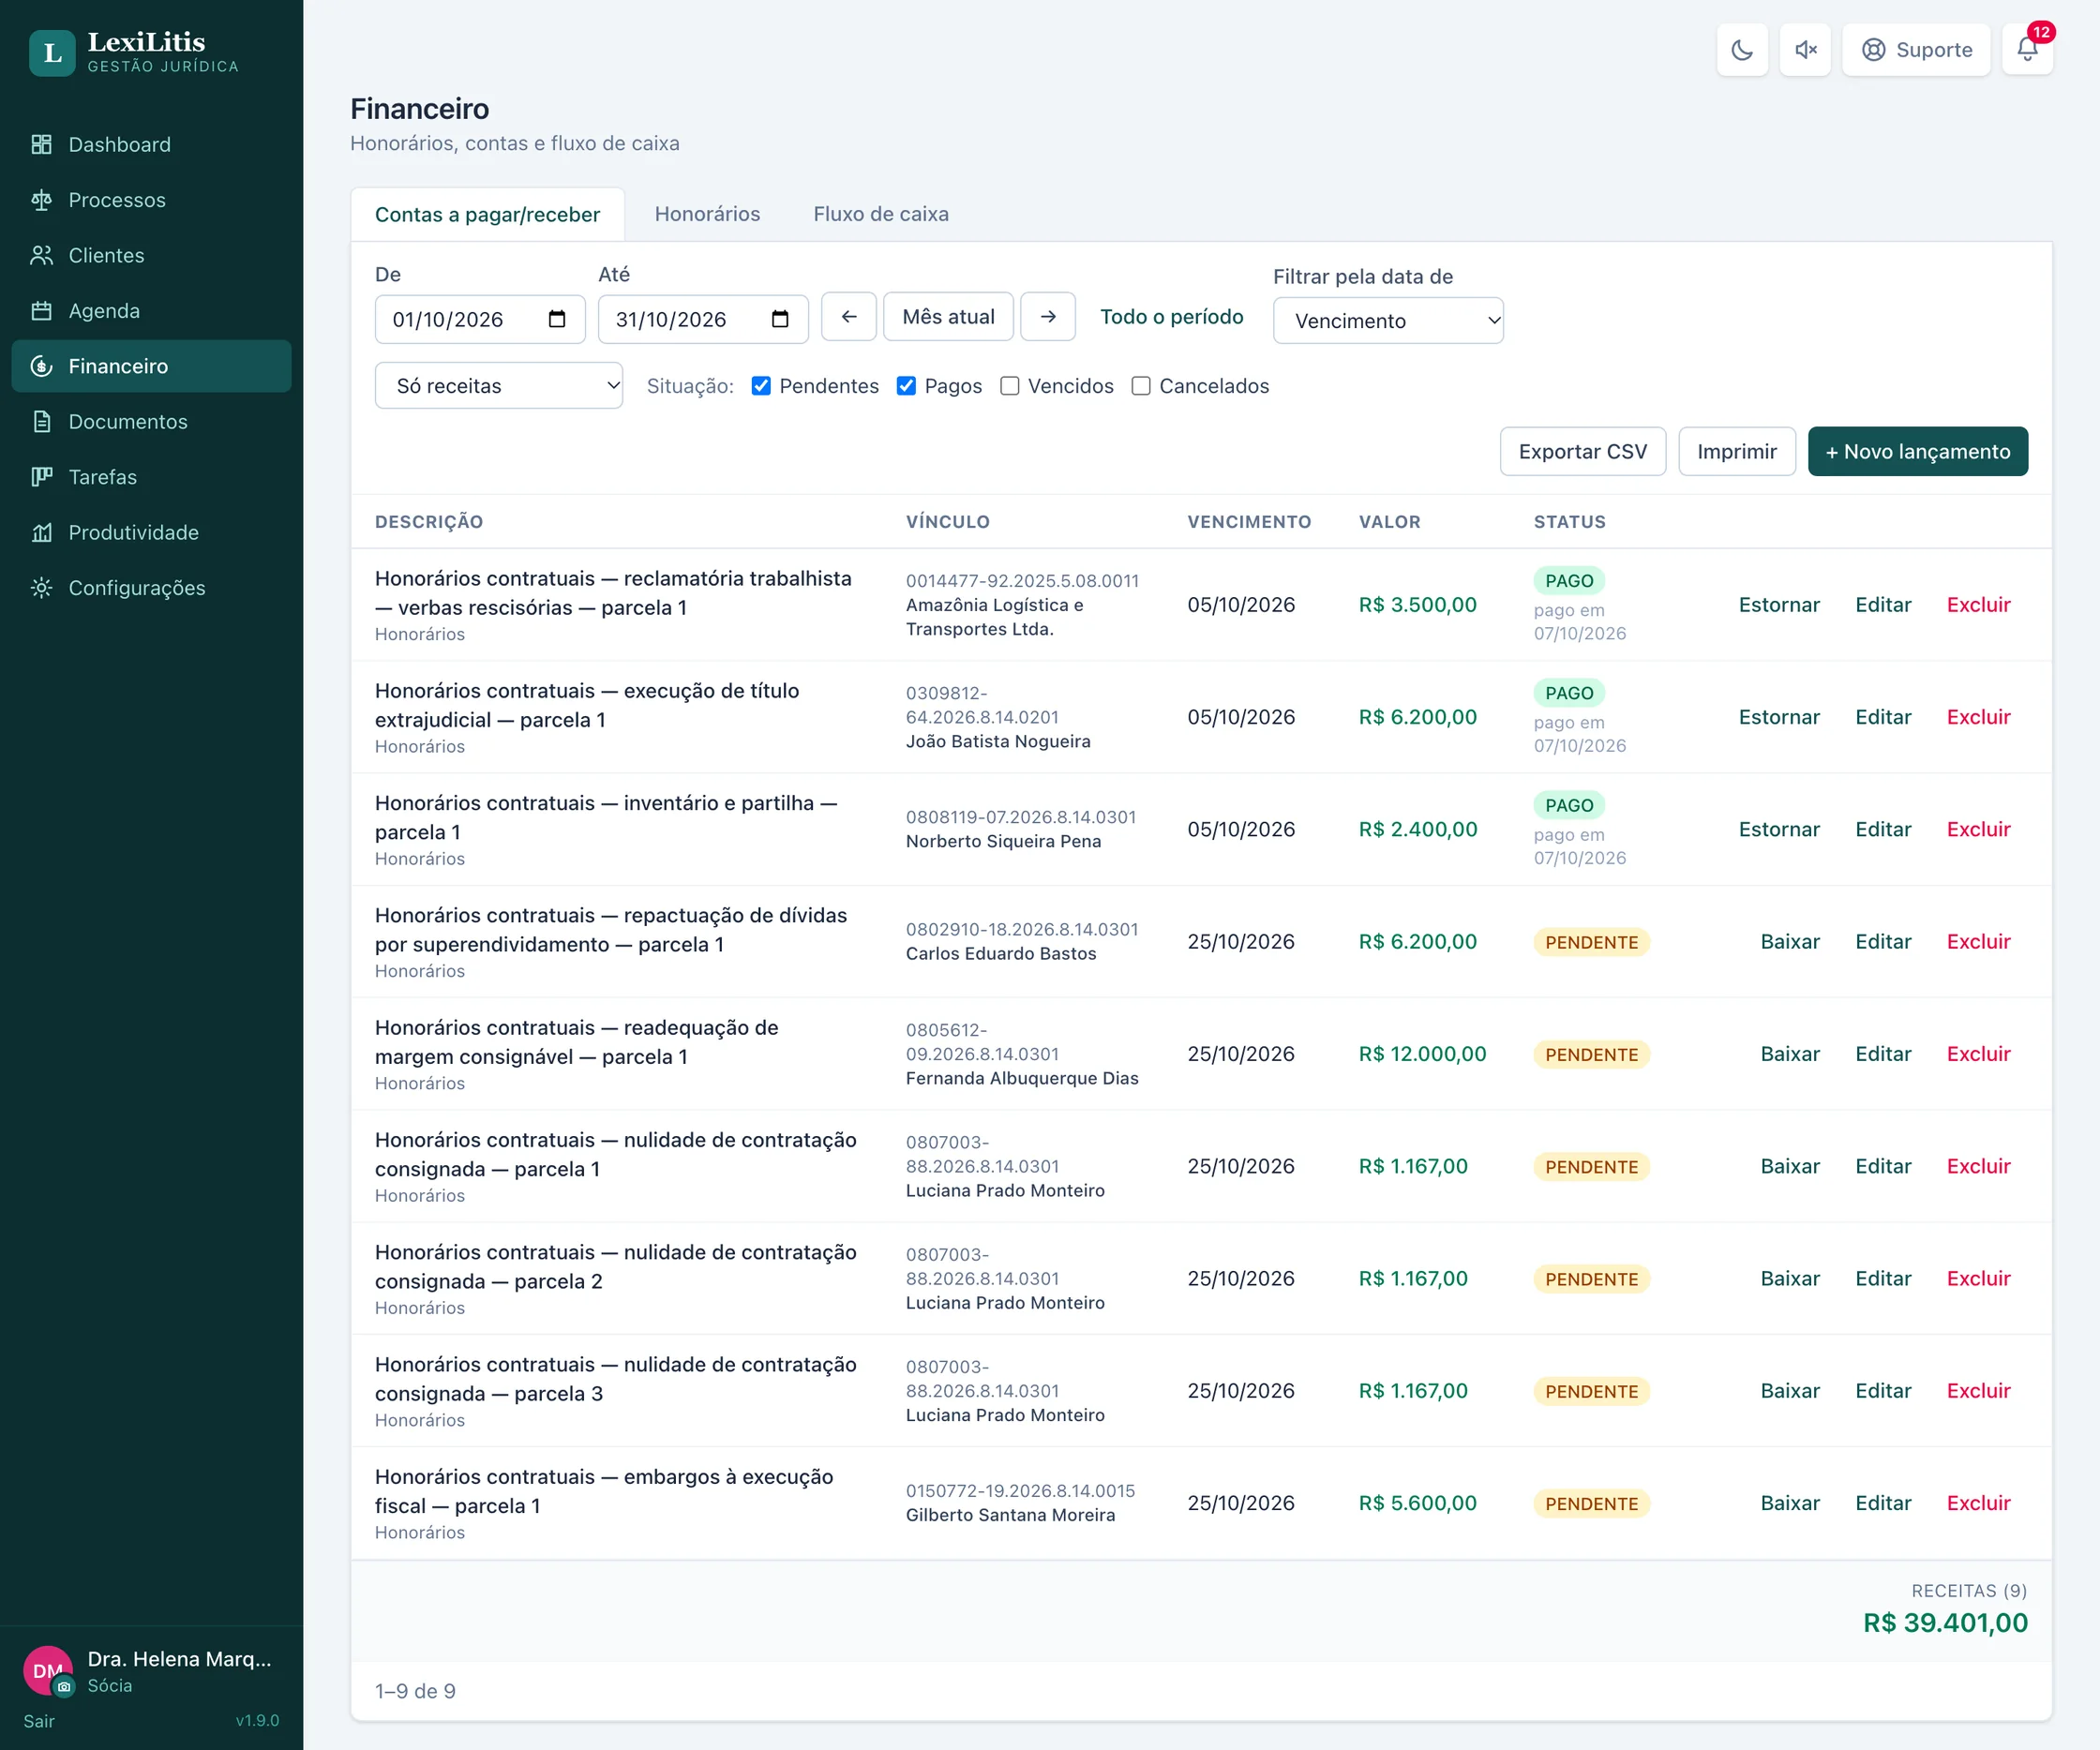Click the Configurações gear icon
The height and width of the screenshot is (1750, 2100).
(41, 588)
